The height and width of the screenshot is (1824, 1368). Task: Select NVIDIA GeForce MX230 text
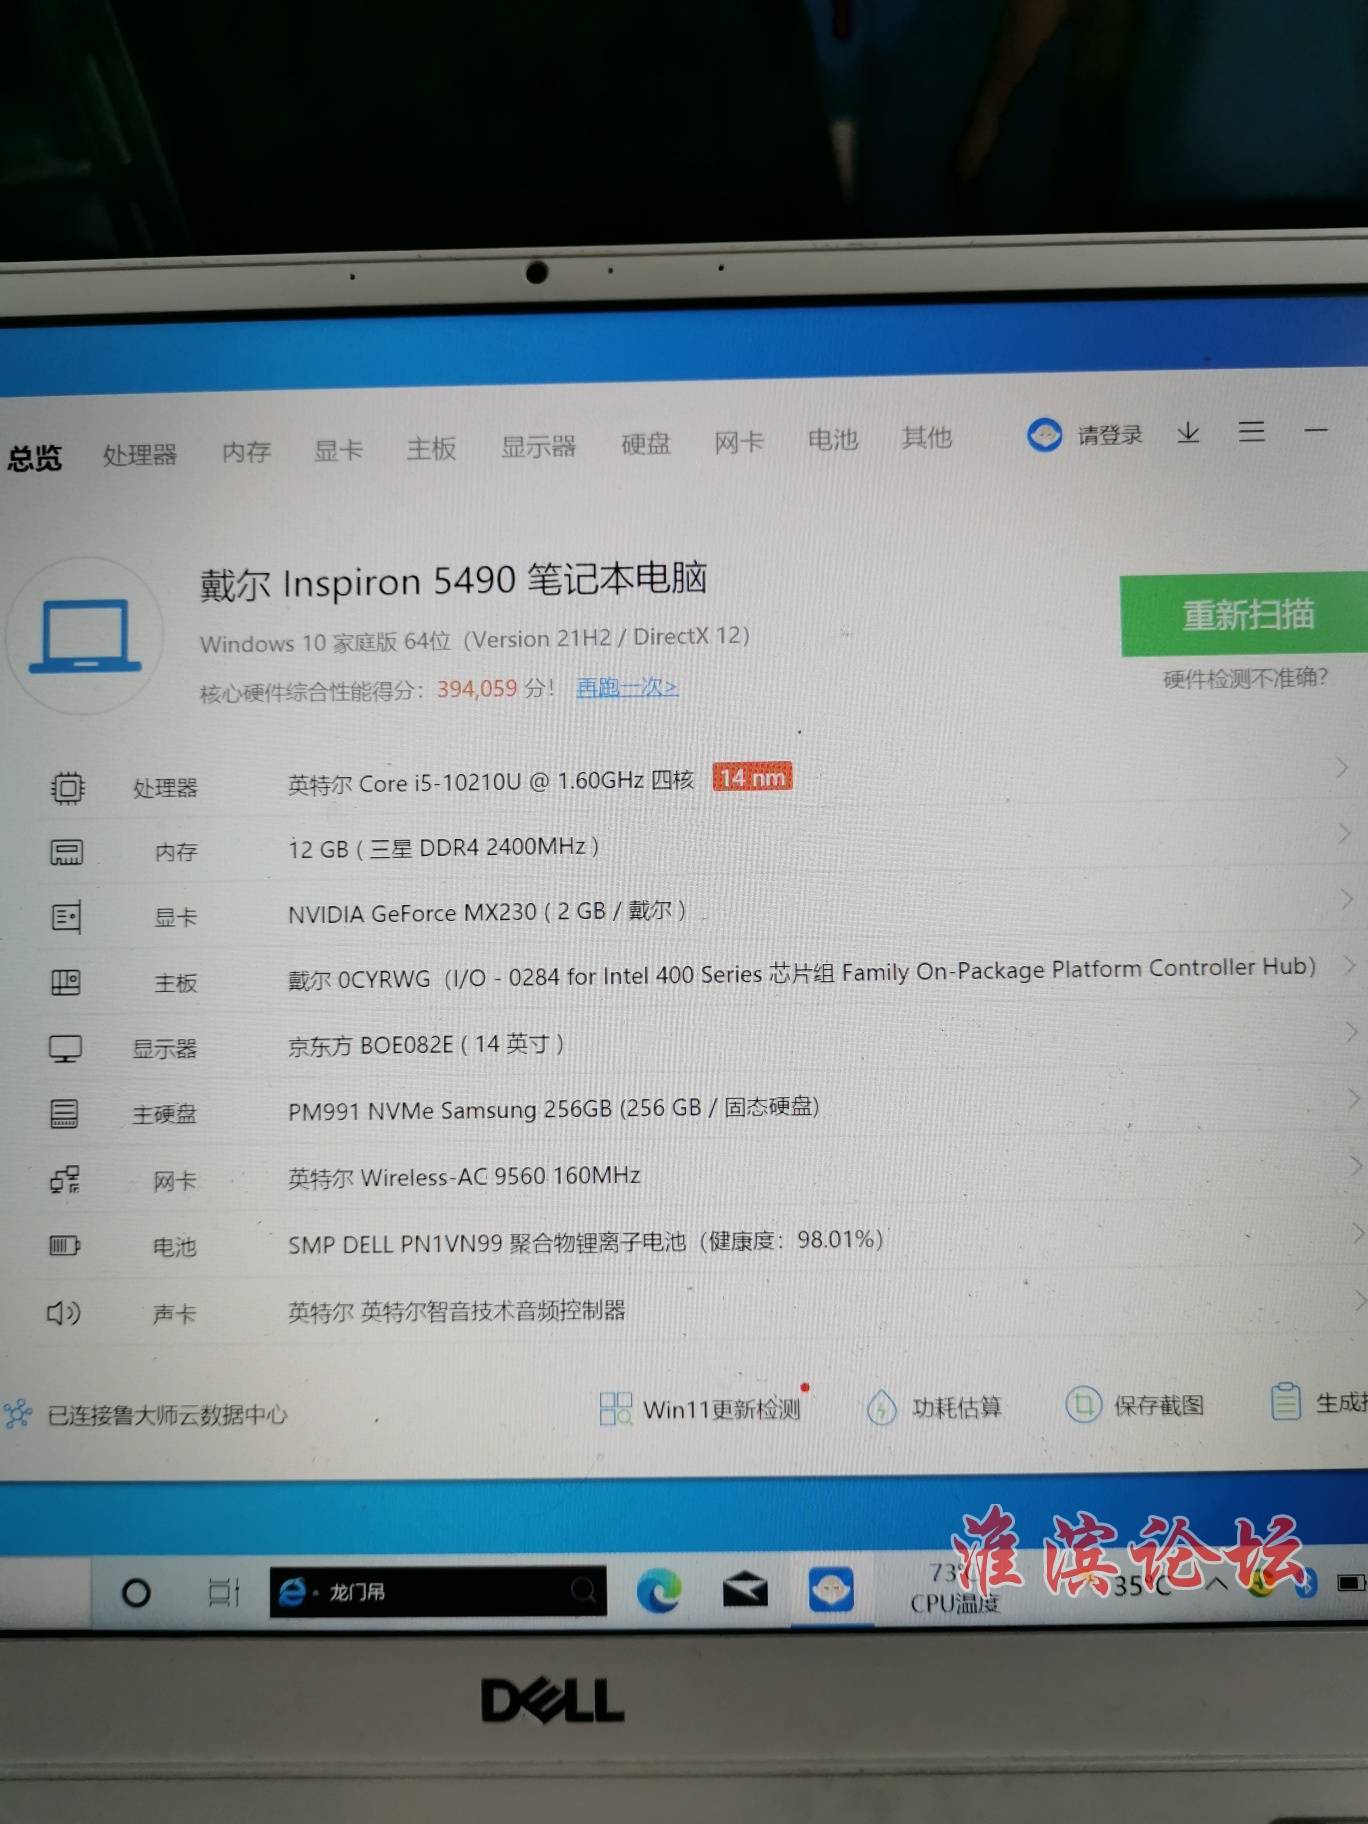click(x=487, y=912)
